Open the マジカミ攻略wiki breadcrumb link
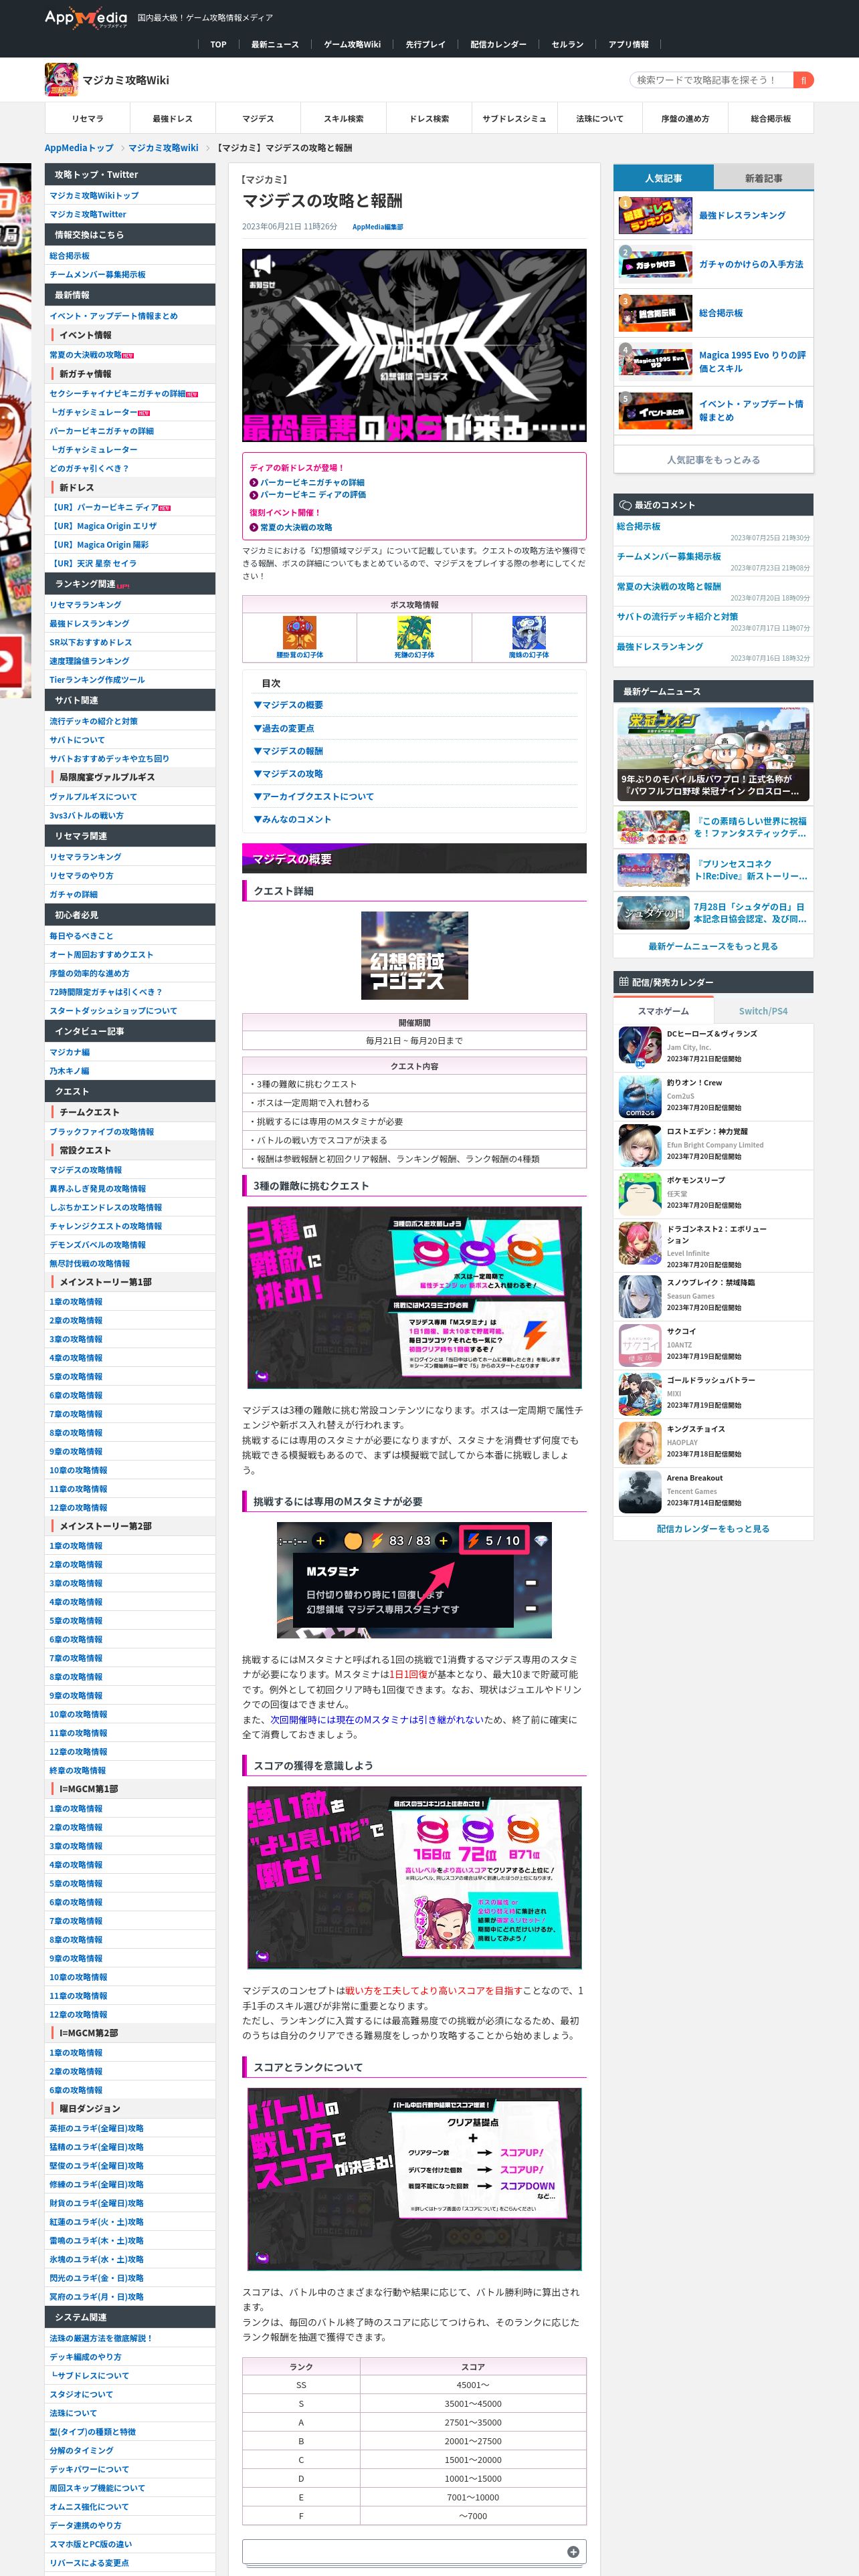This screenshot has height=2576, width=859. pos(163,148)
